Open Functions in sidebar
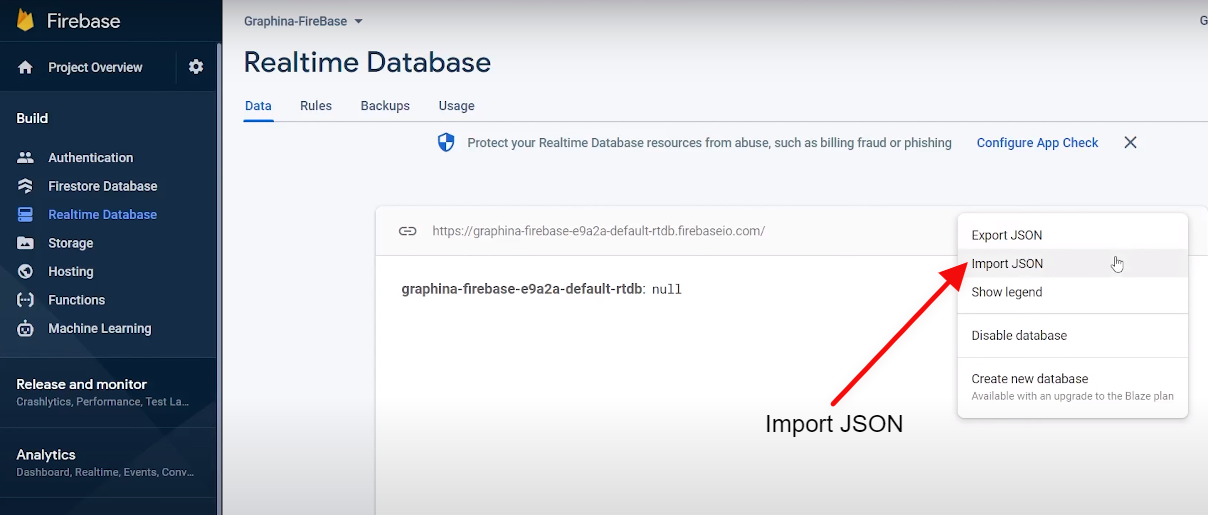1208x515 pixels. (x=76, y=300)
